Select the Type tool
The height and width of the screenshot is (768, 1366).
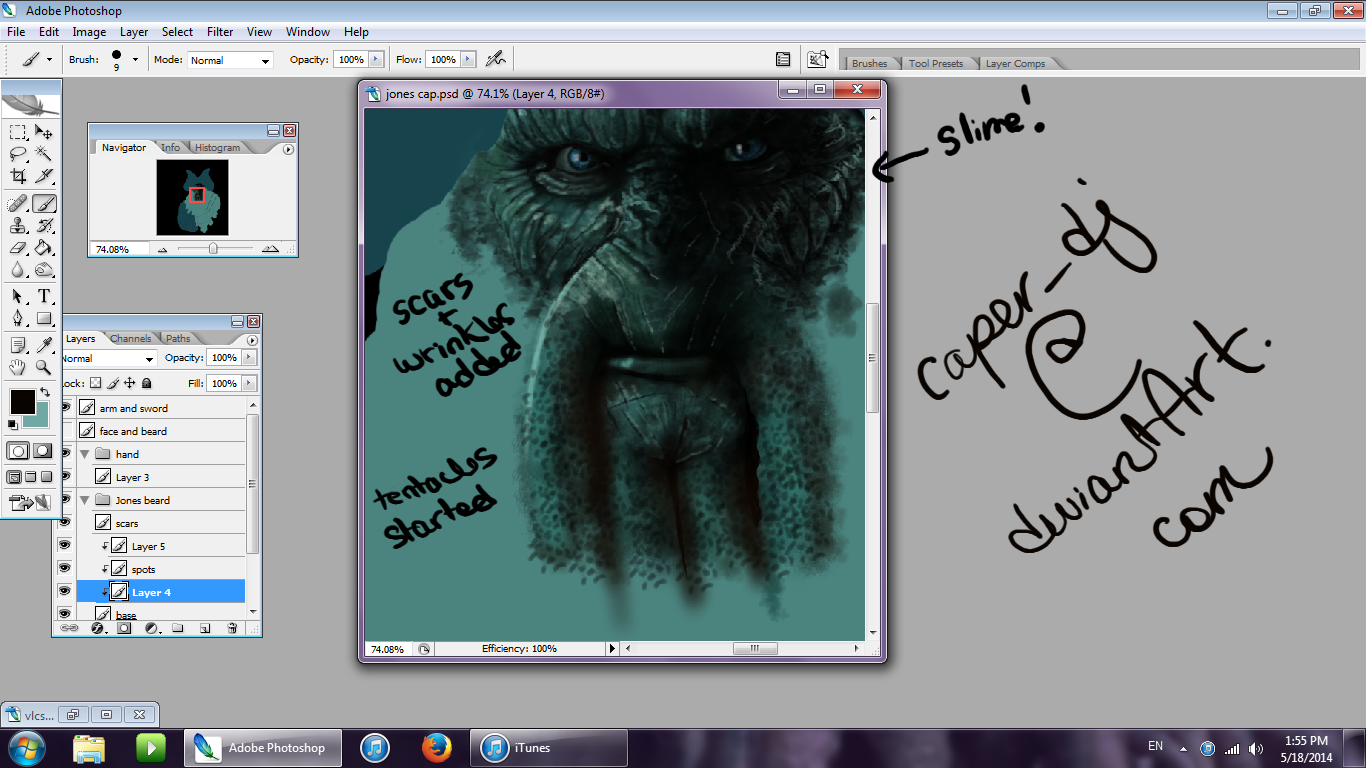[44, 296]
